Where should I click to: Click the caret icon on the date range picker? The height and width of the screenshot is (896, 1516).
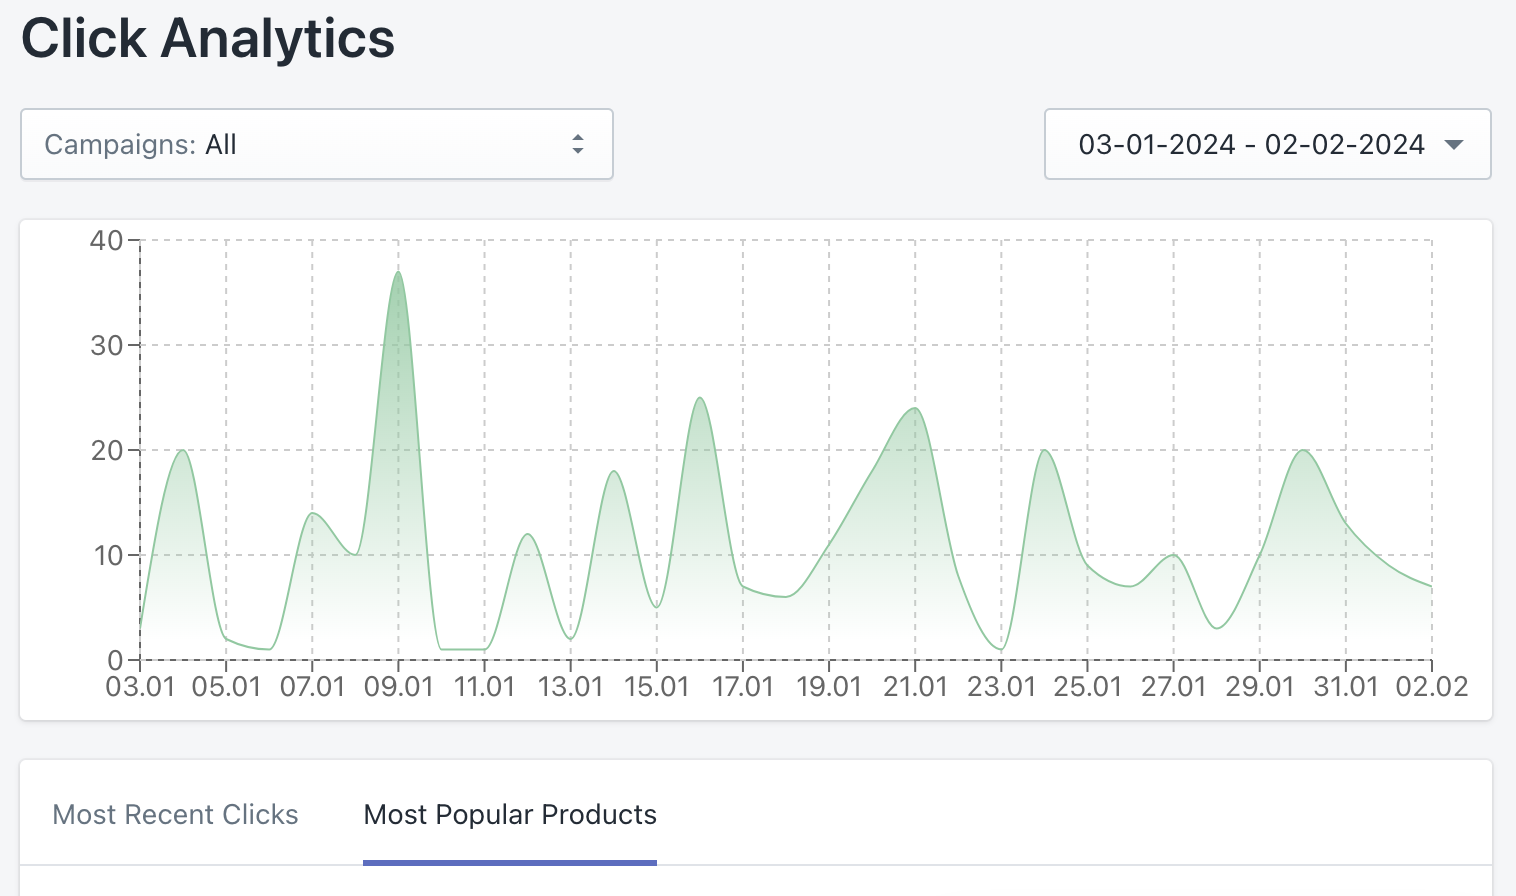(1453, 144)
